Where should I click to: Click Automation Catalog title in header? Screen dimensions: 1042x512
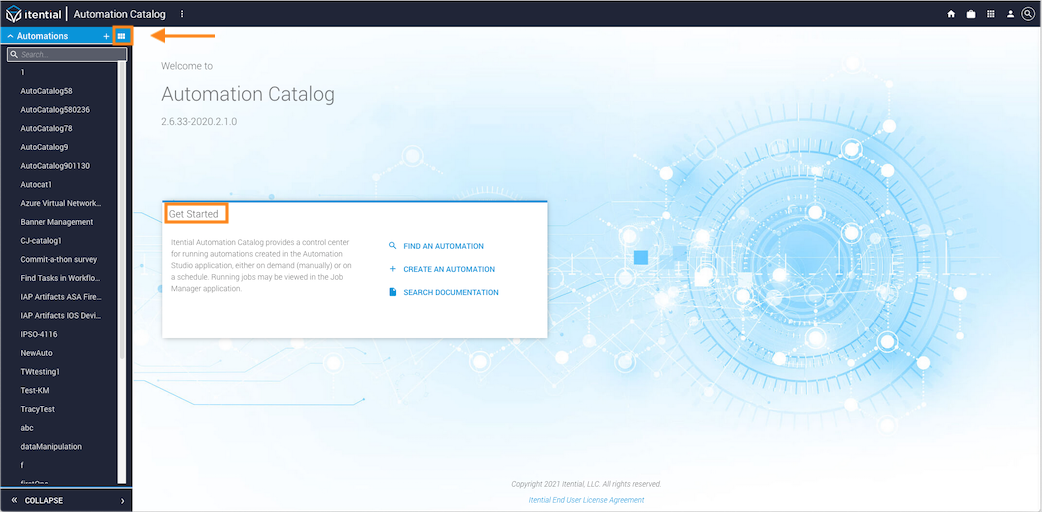(120, 14)
